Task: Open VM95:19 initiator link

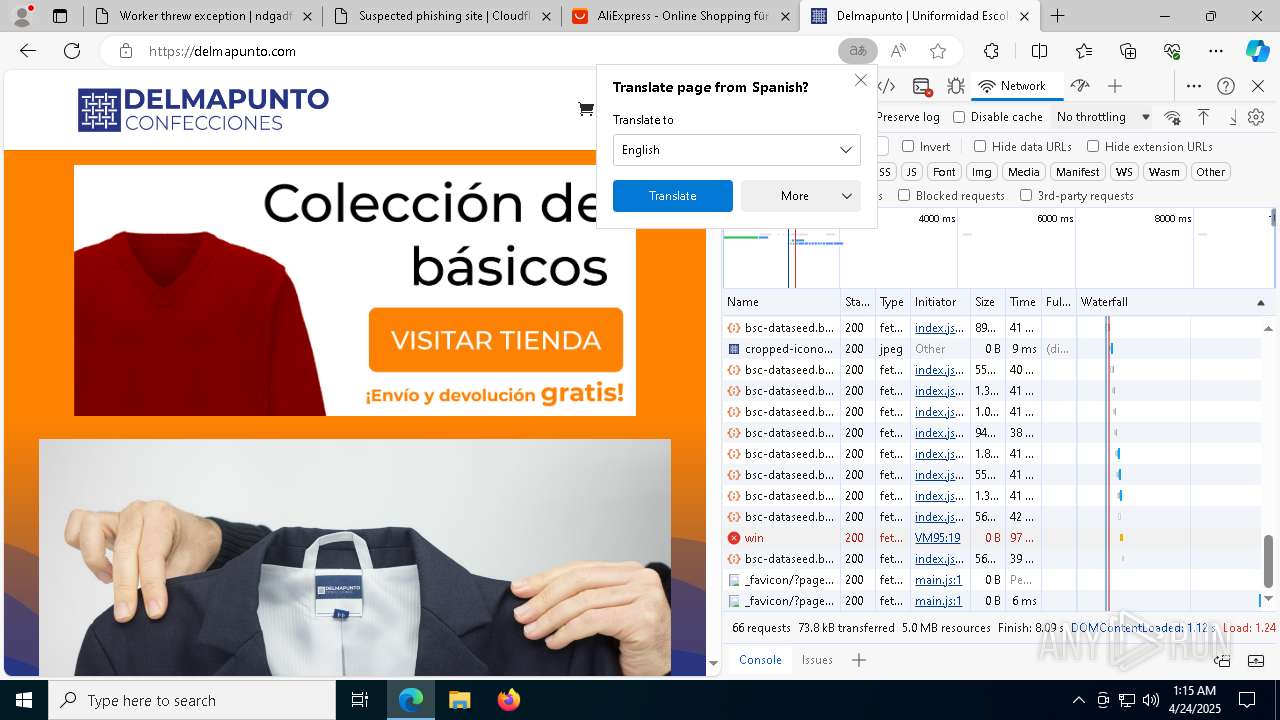Action: click(937, 538)
